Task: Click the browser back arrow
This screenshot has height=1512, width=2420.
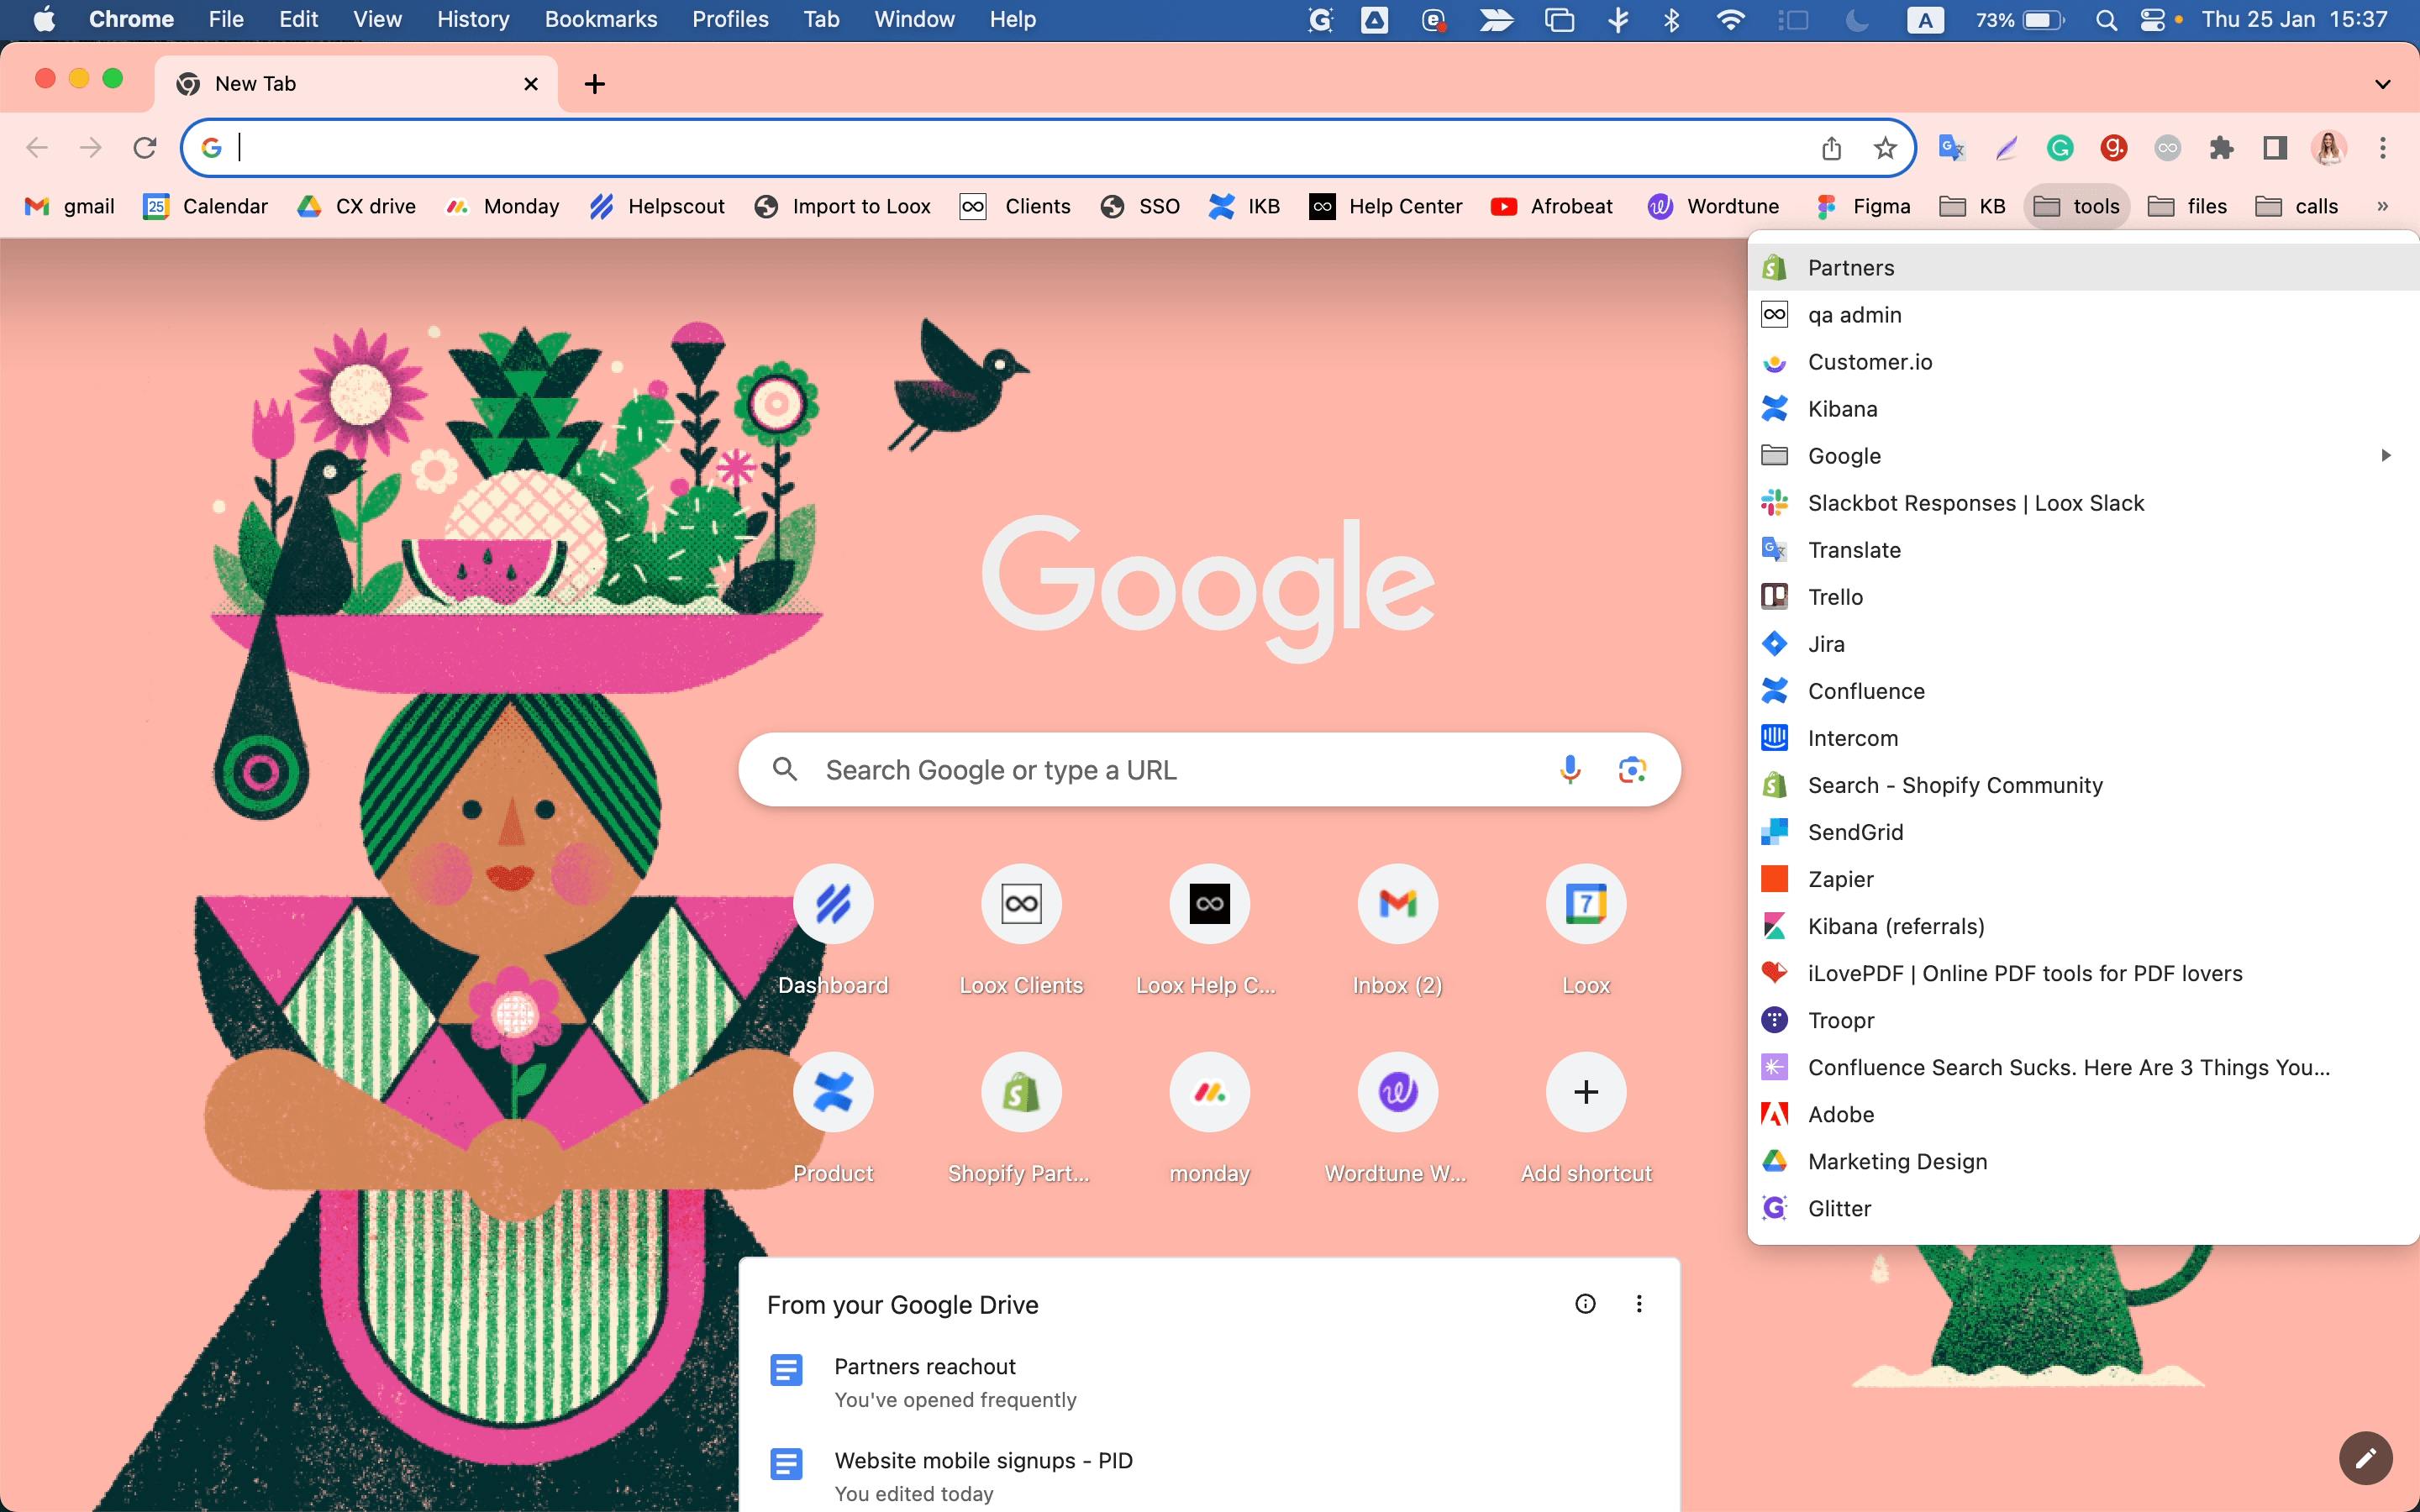Action: tap(37, 148)
